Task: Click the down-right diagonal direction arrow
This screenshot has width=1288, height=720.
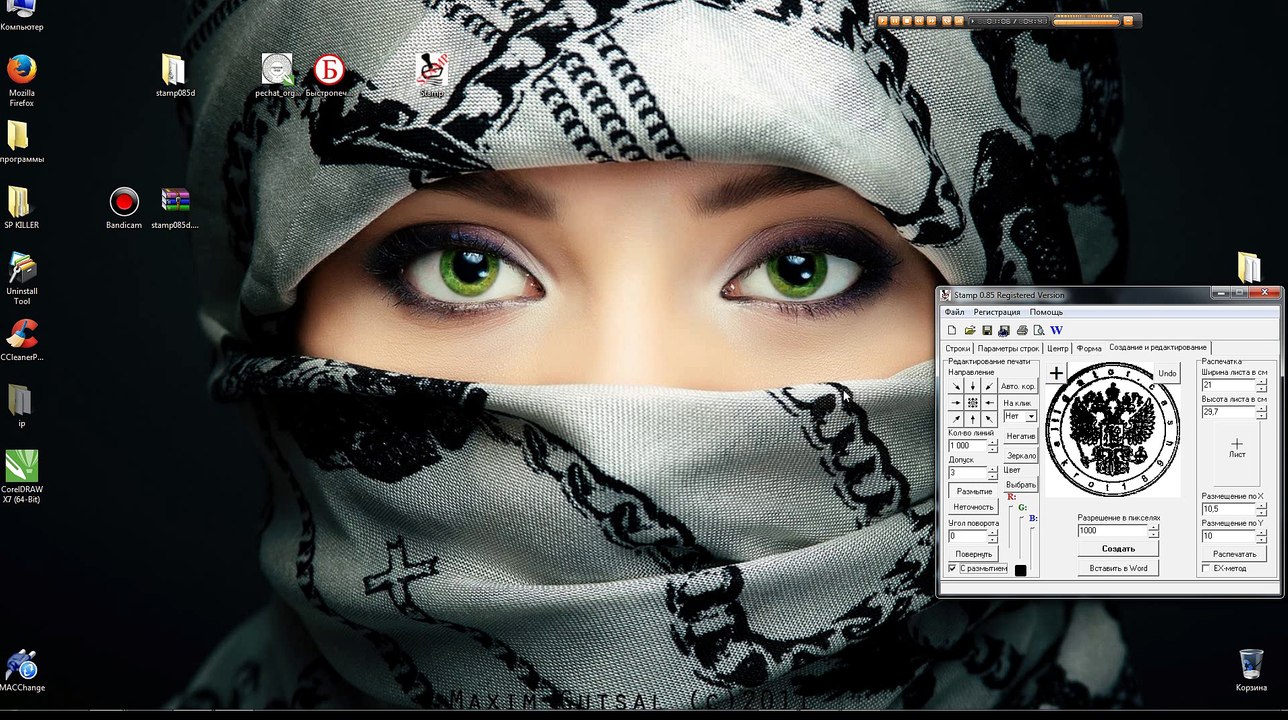Action: pyautogui.click(x=956, y=386)
